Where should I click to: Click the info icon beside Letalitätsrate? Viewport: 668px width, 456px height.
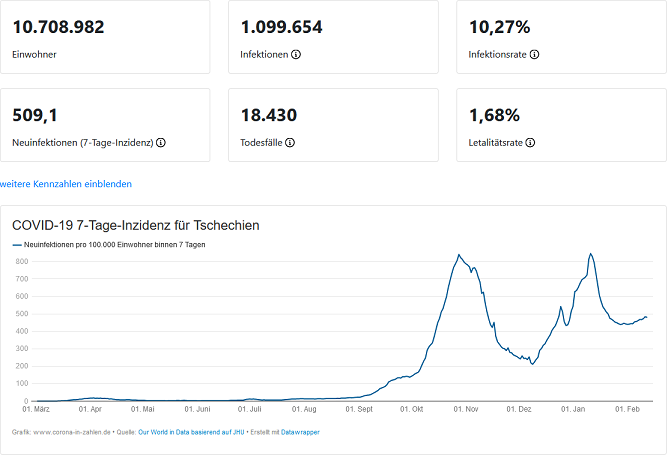point(531,142)
